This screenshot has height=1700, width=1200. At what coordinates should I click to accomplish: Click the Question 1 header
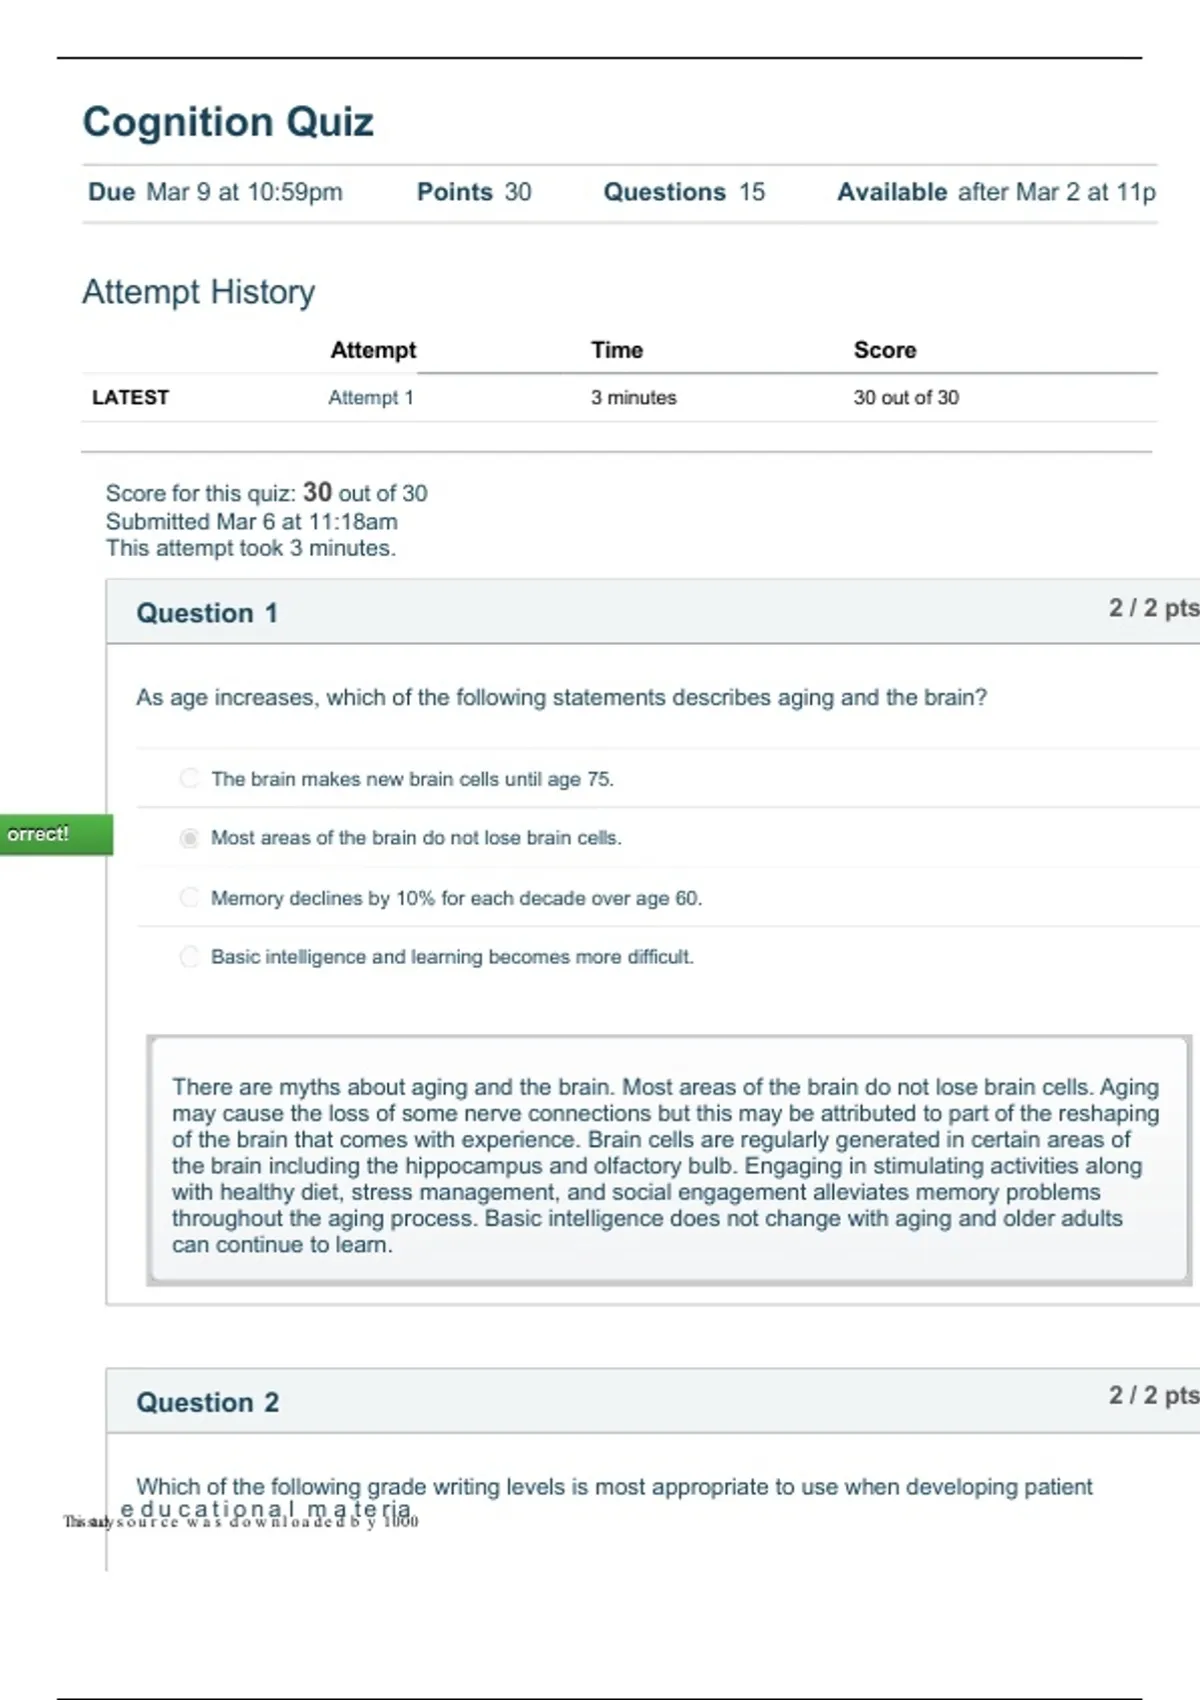(207, 613)
